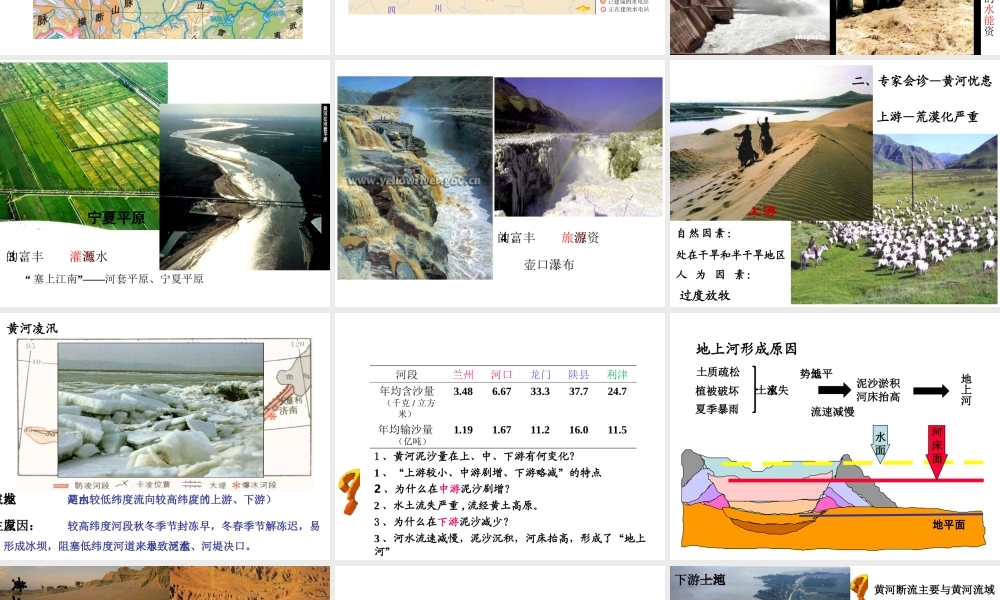The height and width of the screenshot is (600, 1000).
Task: Select the terrain map slide at top left
Action: pyautogui.click(x=168, y=19)
